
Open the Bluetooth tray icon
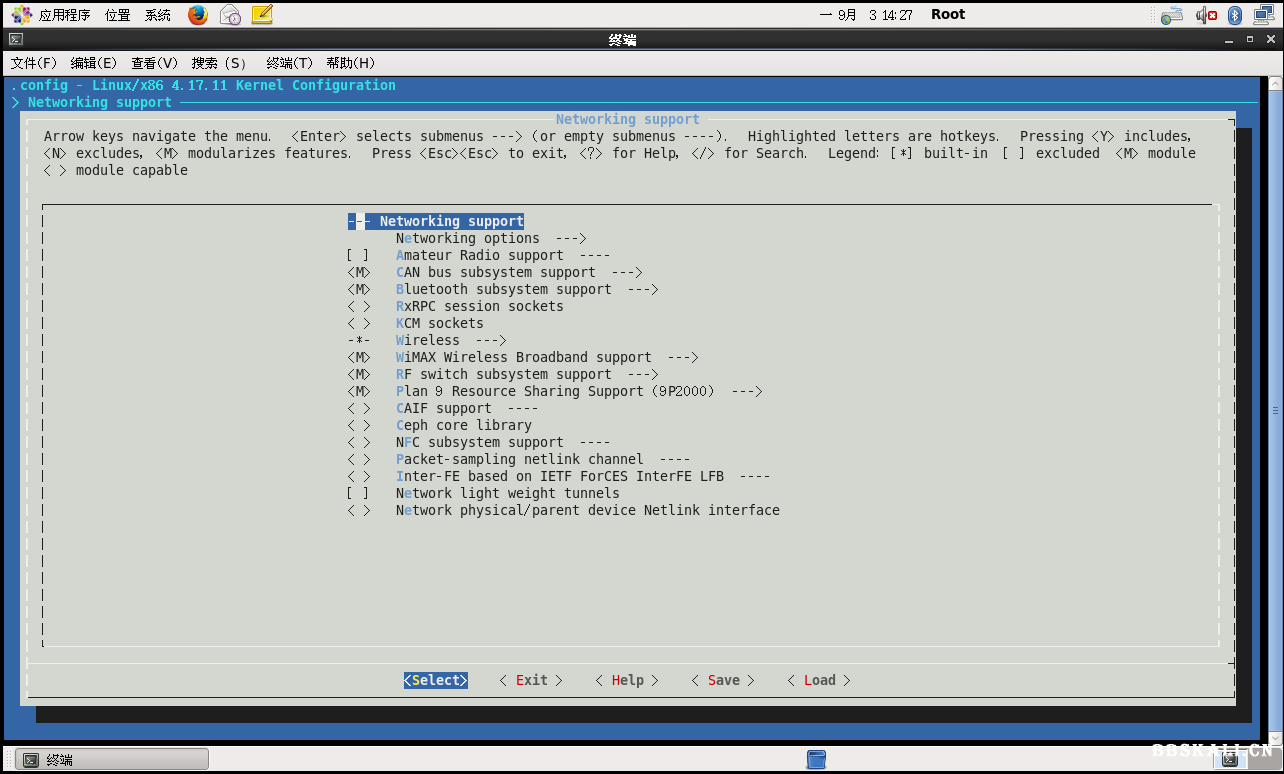(x=1233, y=15)
